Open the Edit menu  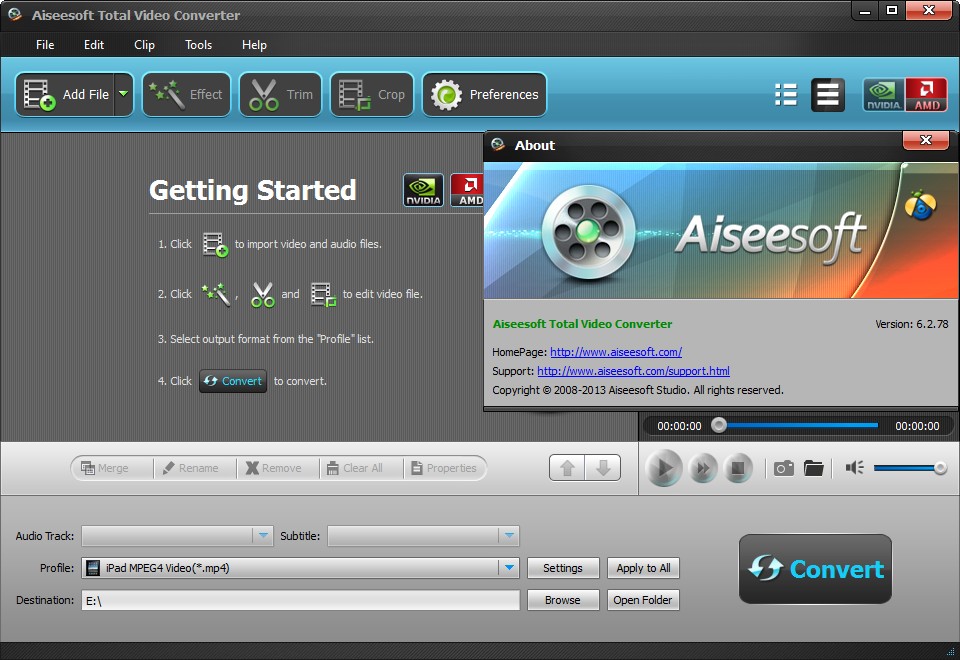(x=94, y=45)
